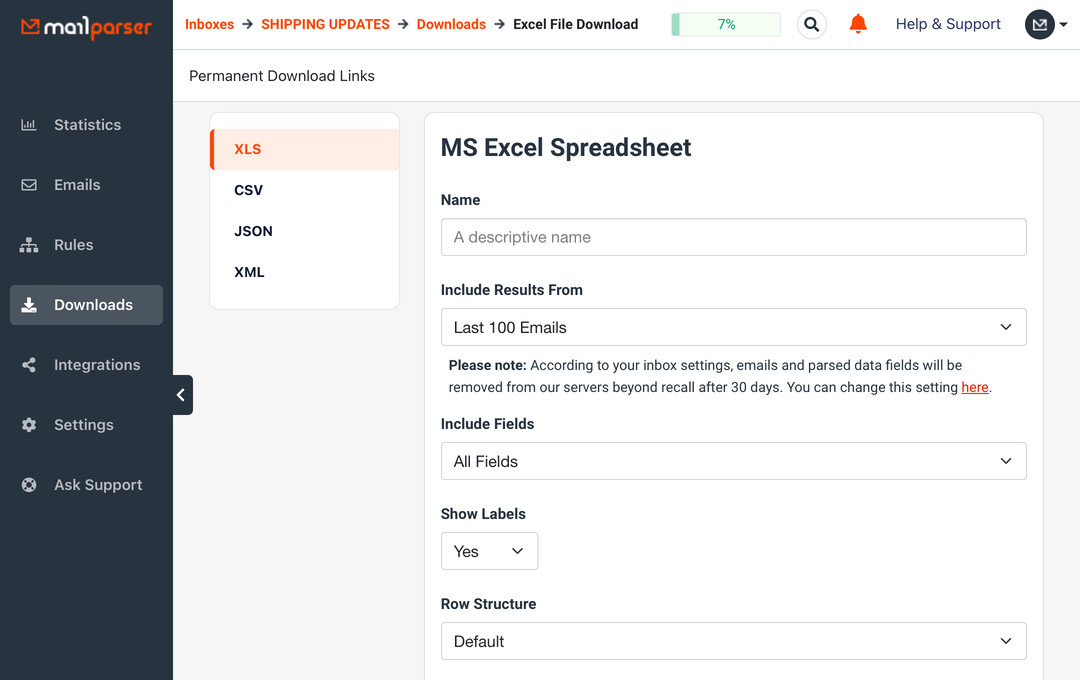Open the Row Structure dropdown
Image resolution: width=1080 pixels, height=680 pixels.
[x=733, y=641]
